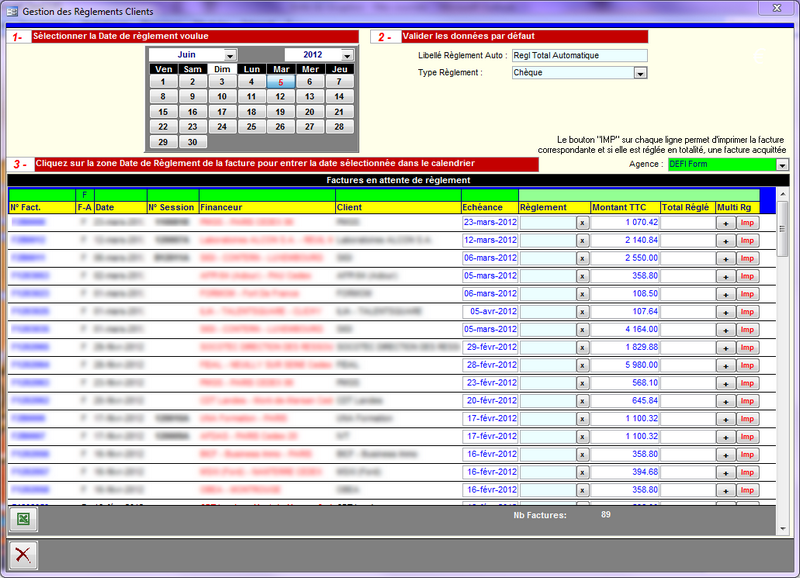Click the Imp button on the 2 140.84 row
Viewport: 800px width, 578px height.
click(x=747, y=240)
